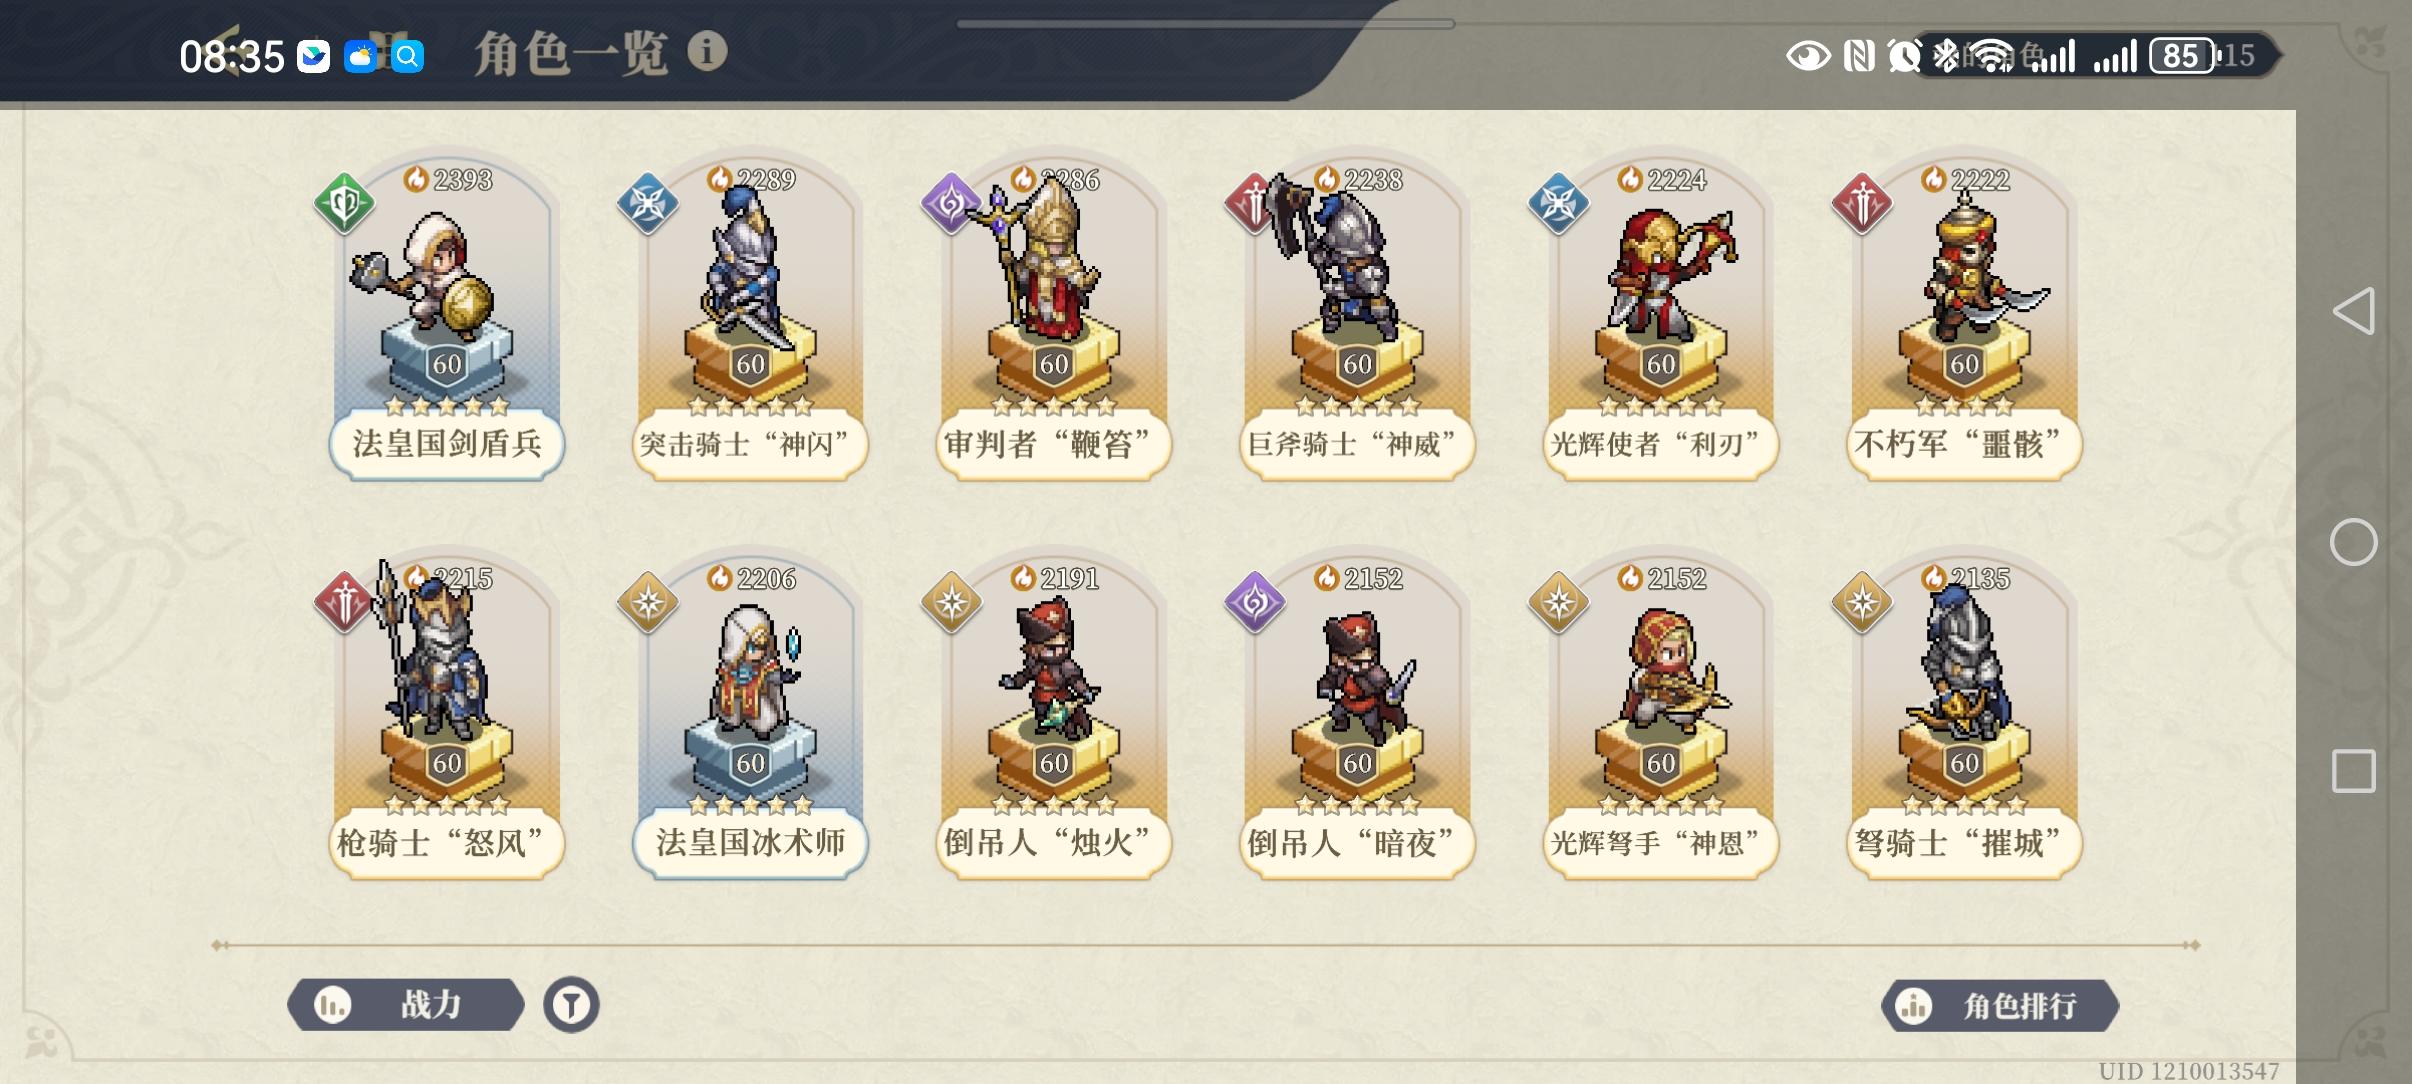The height and width of the screenshot is (1084, 2412).
Task: Open the 战力 sort selector
Action: 406,1004
